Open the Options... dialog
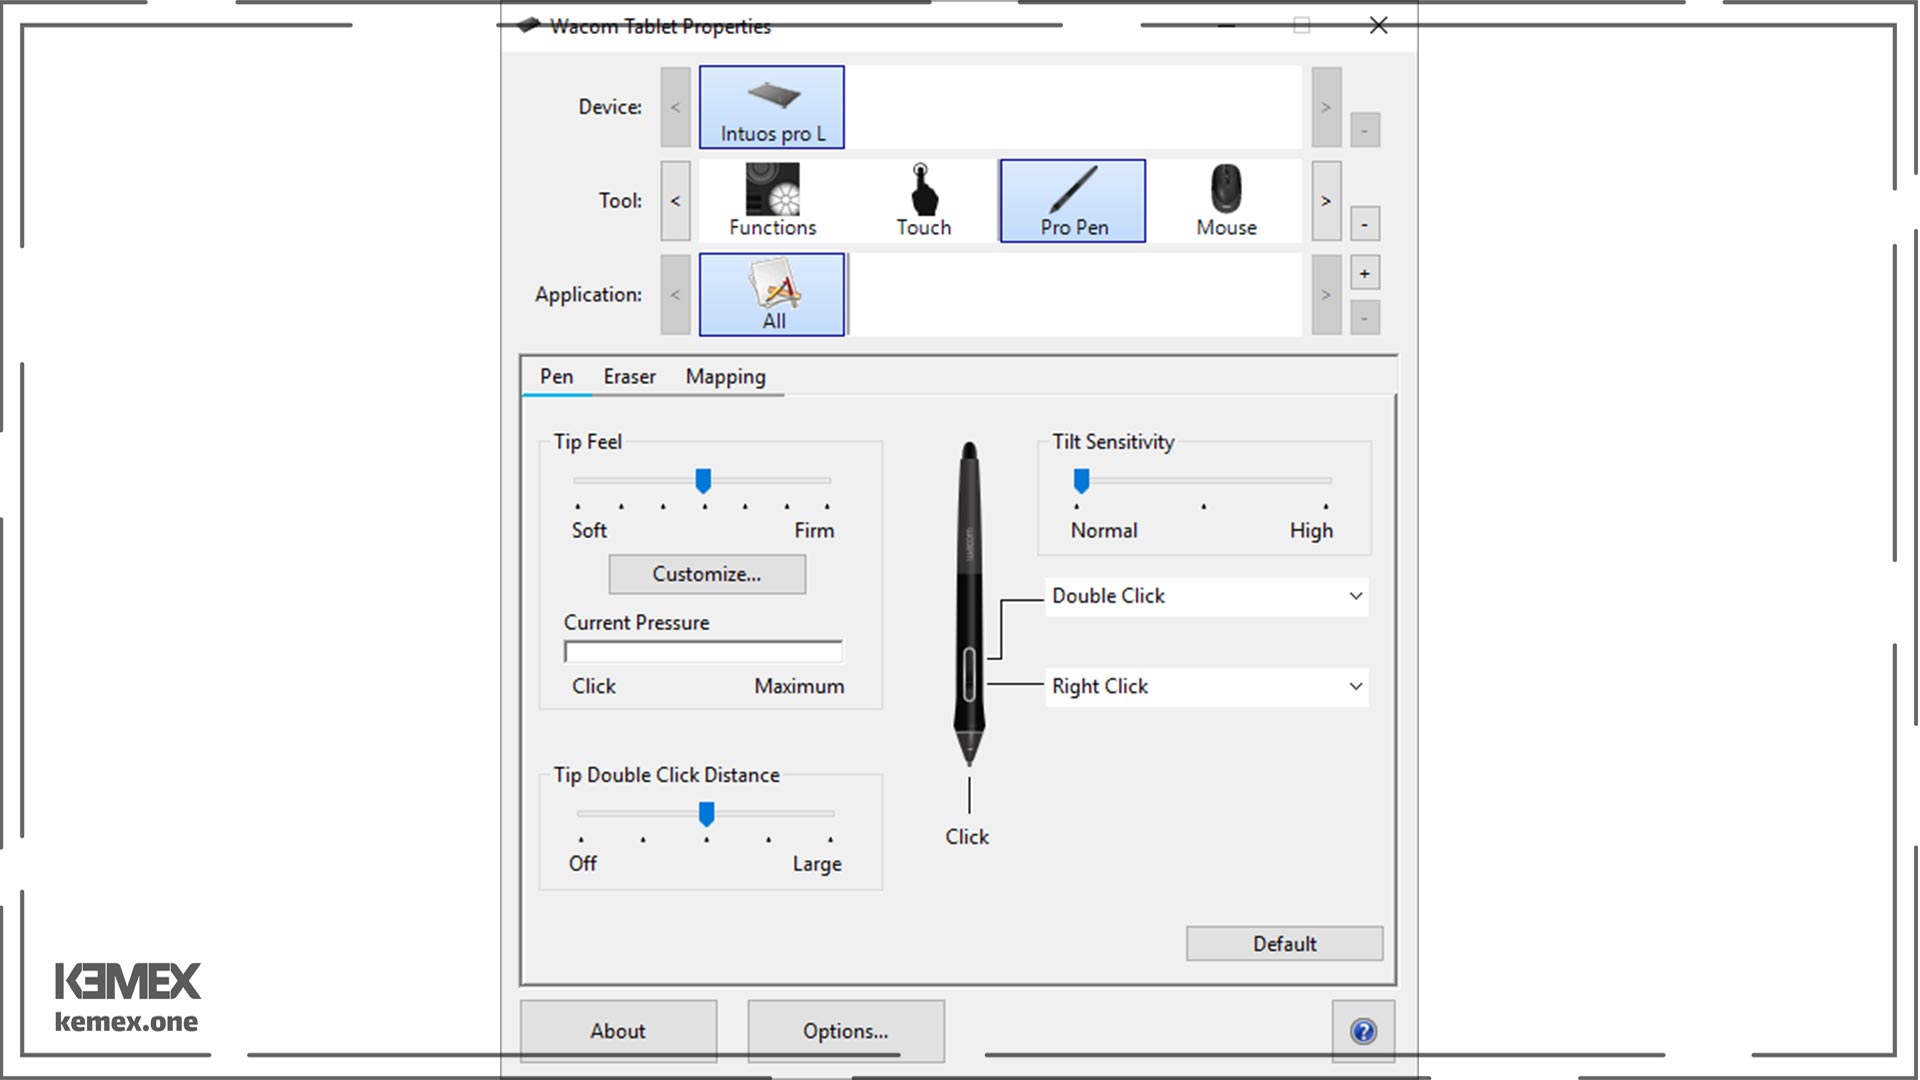The image size is (1920, 1080). pyautogui.click(x=846, y=1031)
